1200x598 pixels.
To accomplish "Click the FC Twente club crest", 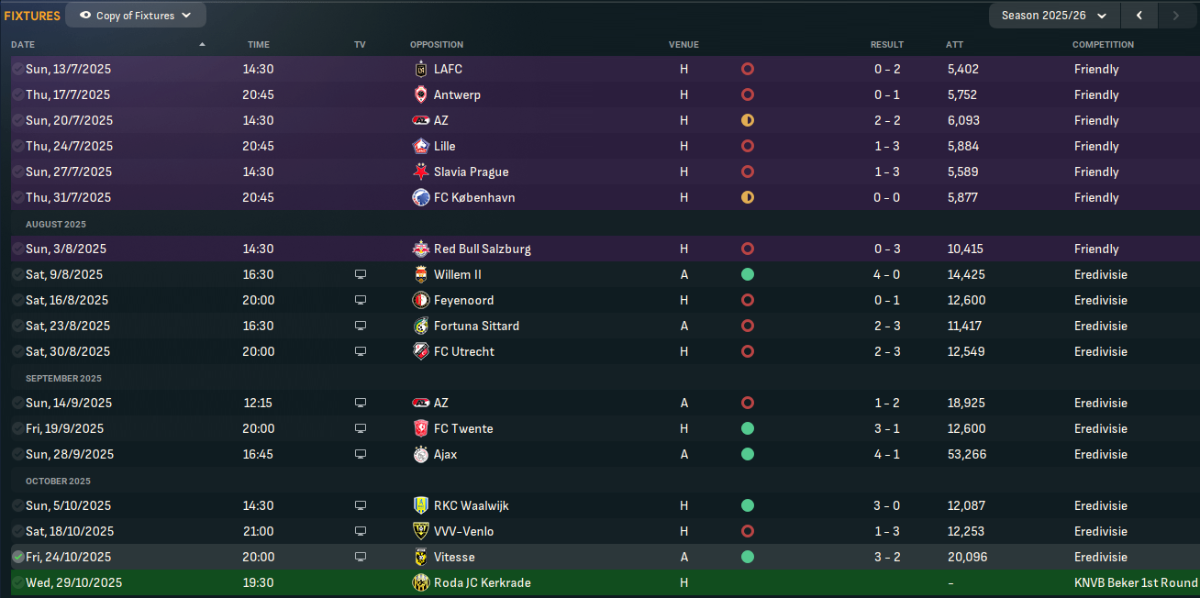I will pyautogui.click(x=420, y=428).
